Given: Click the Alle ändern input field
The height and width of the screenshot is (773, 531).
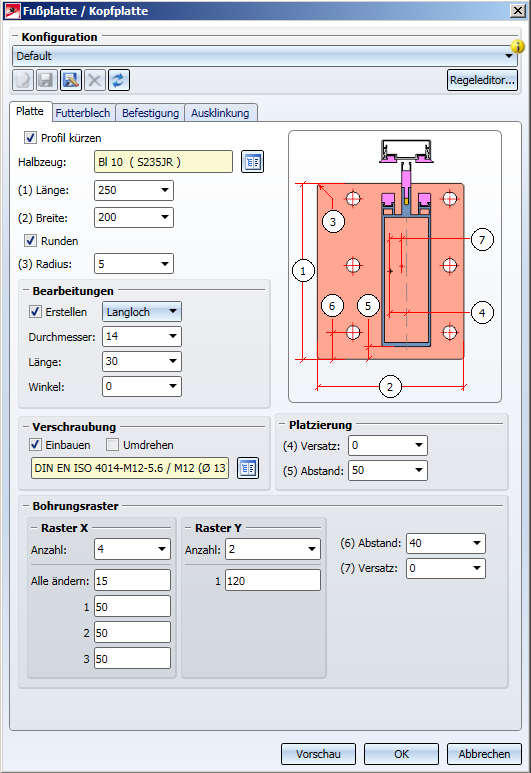Looking at the screenshot, I should (x=133, y=581).
